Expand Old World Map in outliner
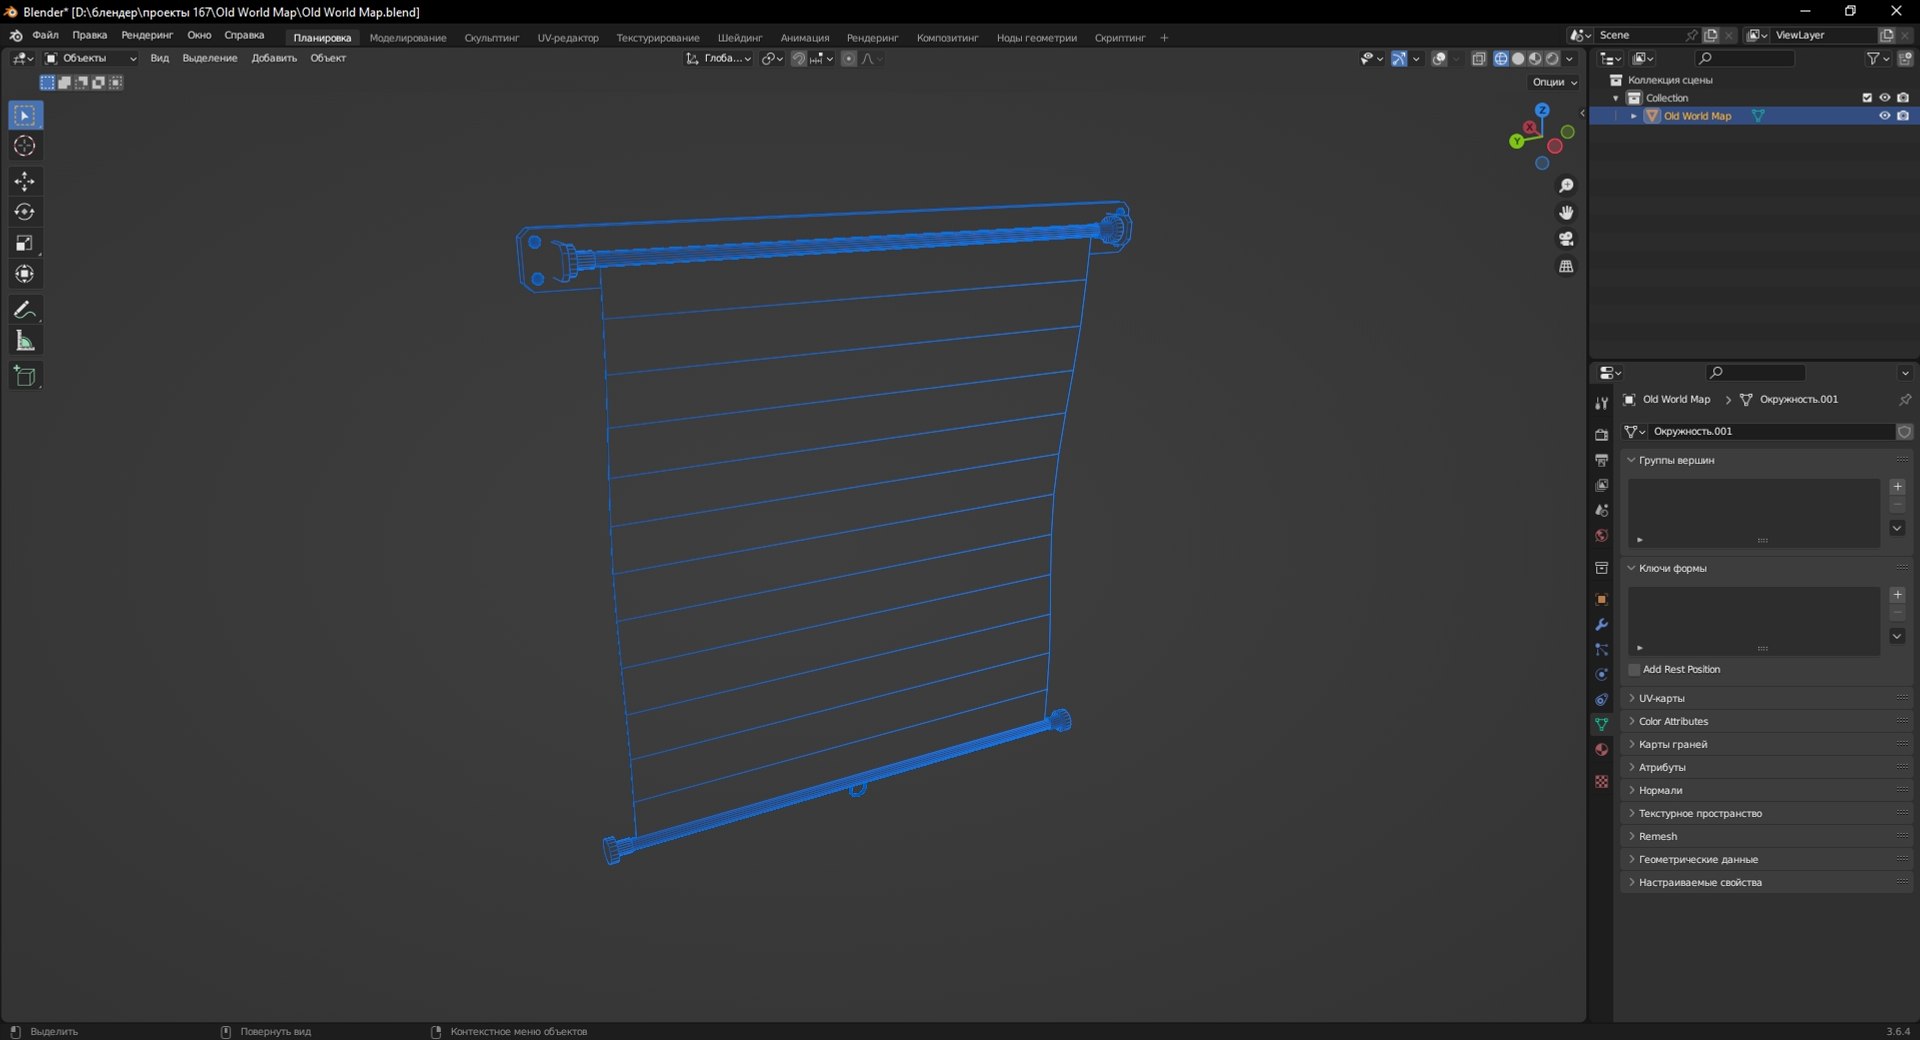This screenshot has width=1920, height=1040. point(1634,116)
